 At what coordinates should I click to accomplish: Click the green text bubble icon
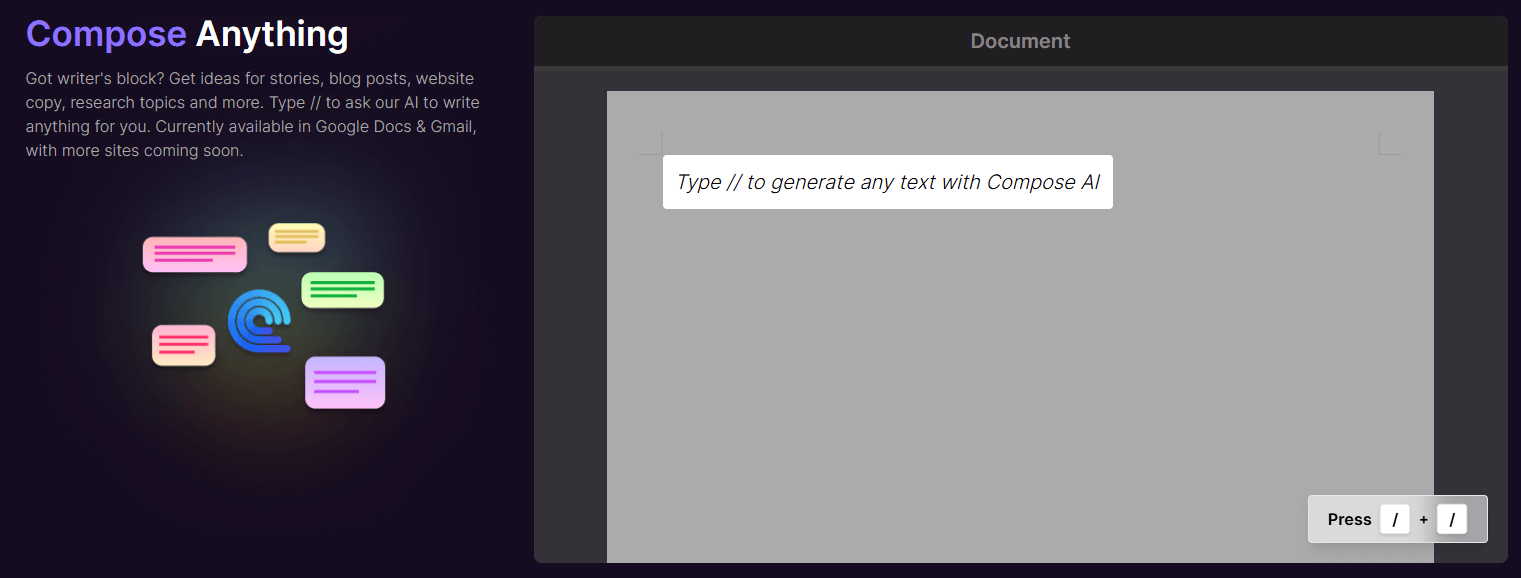pyautogui.click(x=342, y=289)
